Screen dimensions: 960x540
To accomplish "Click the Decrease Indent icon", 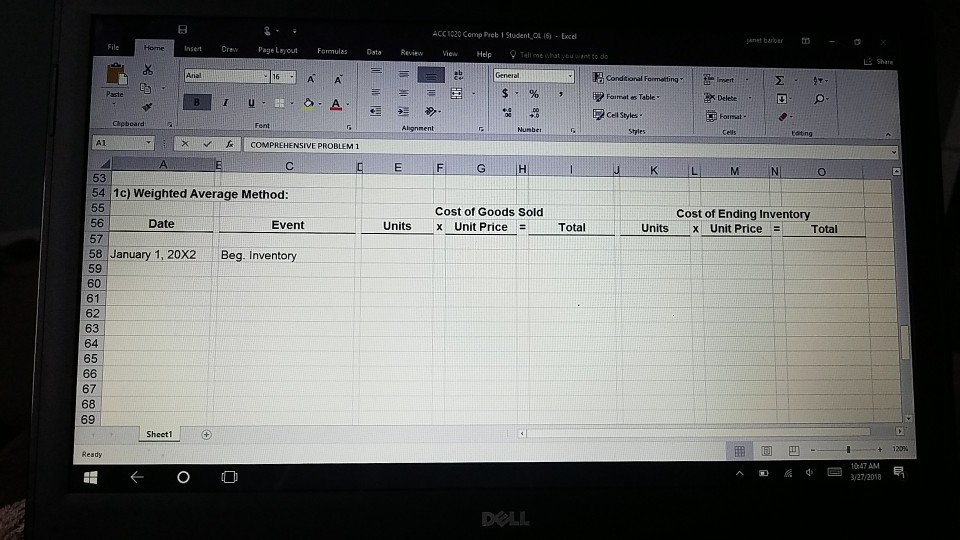I will [375, 111].
